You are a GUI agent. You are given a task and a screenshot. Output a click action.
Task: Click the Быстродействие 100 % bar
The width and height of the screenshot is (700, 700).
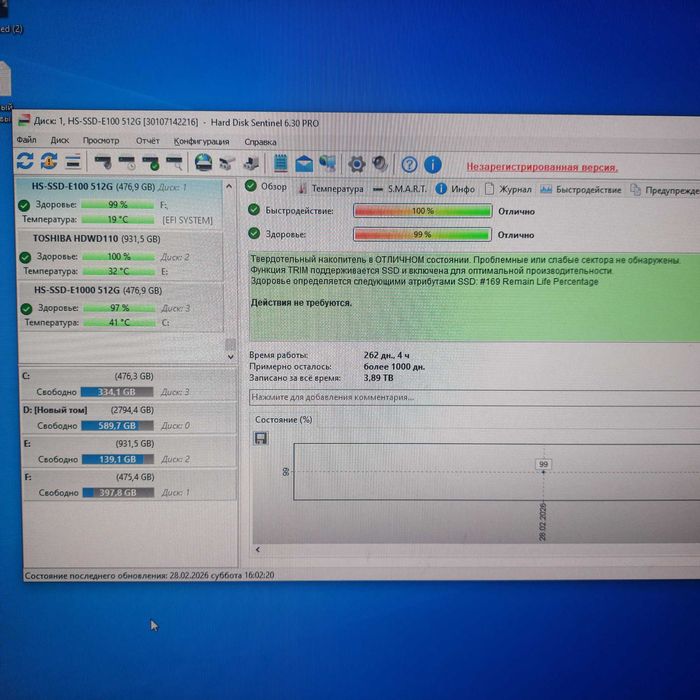(422, 211)
